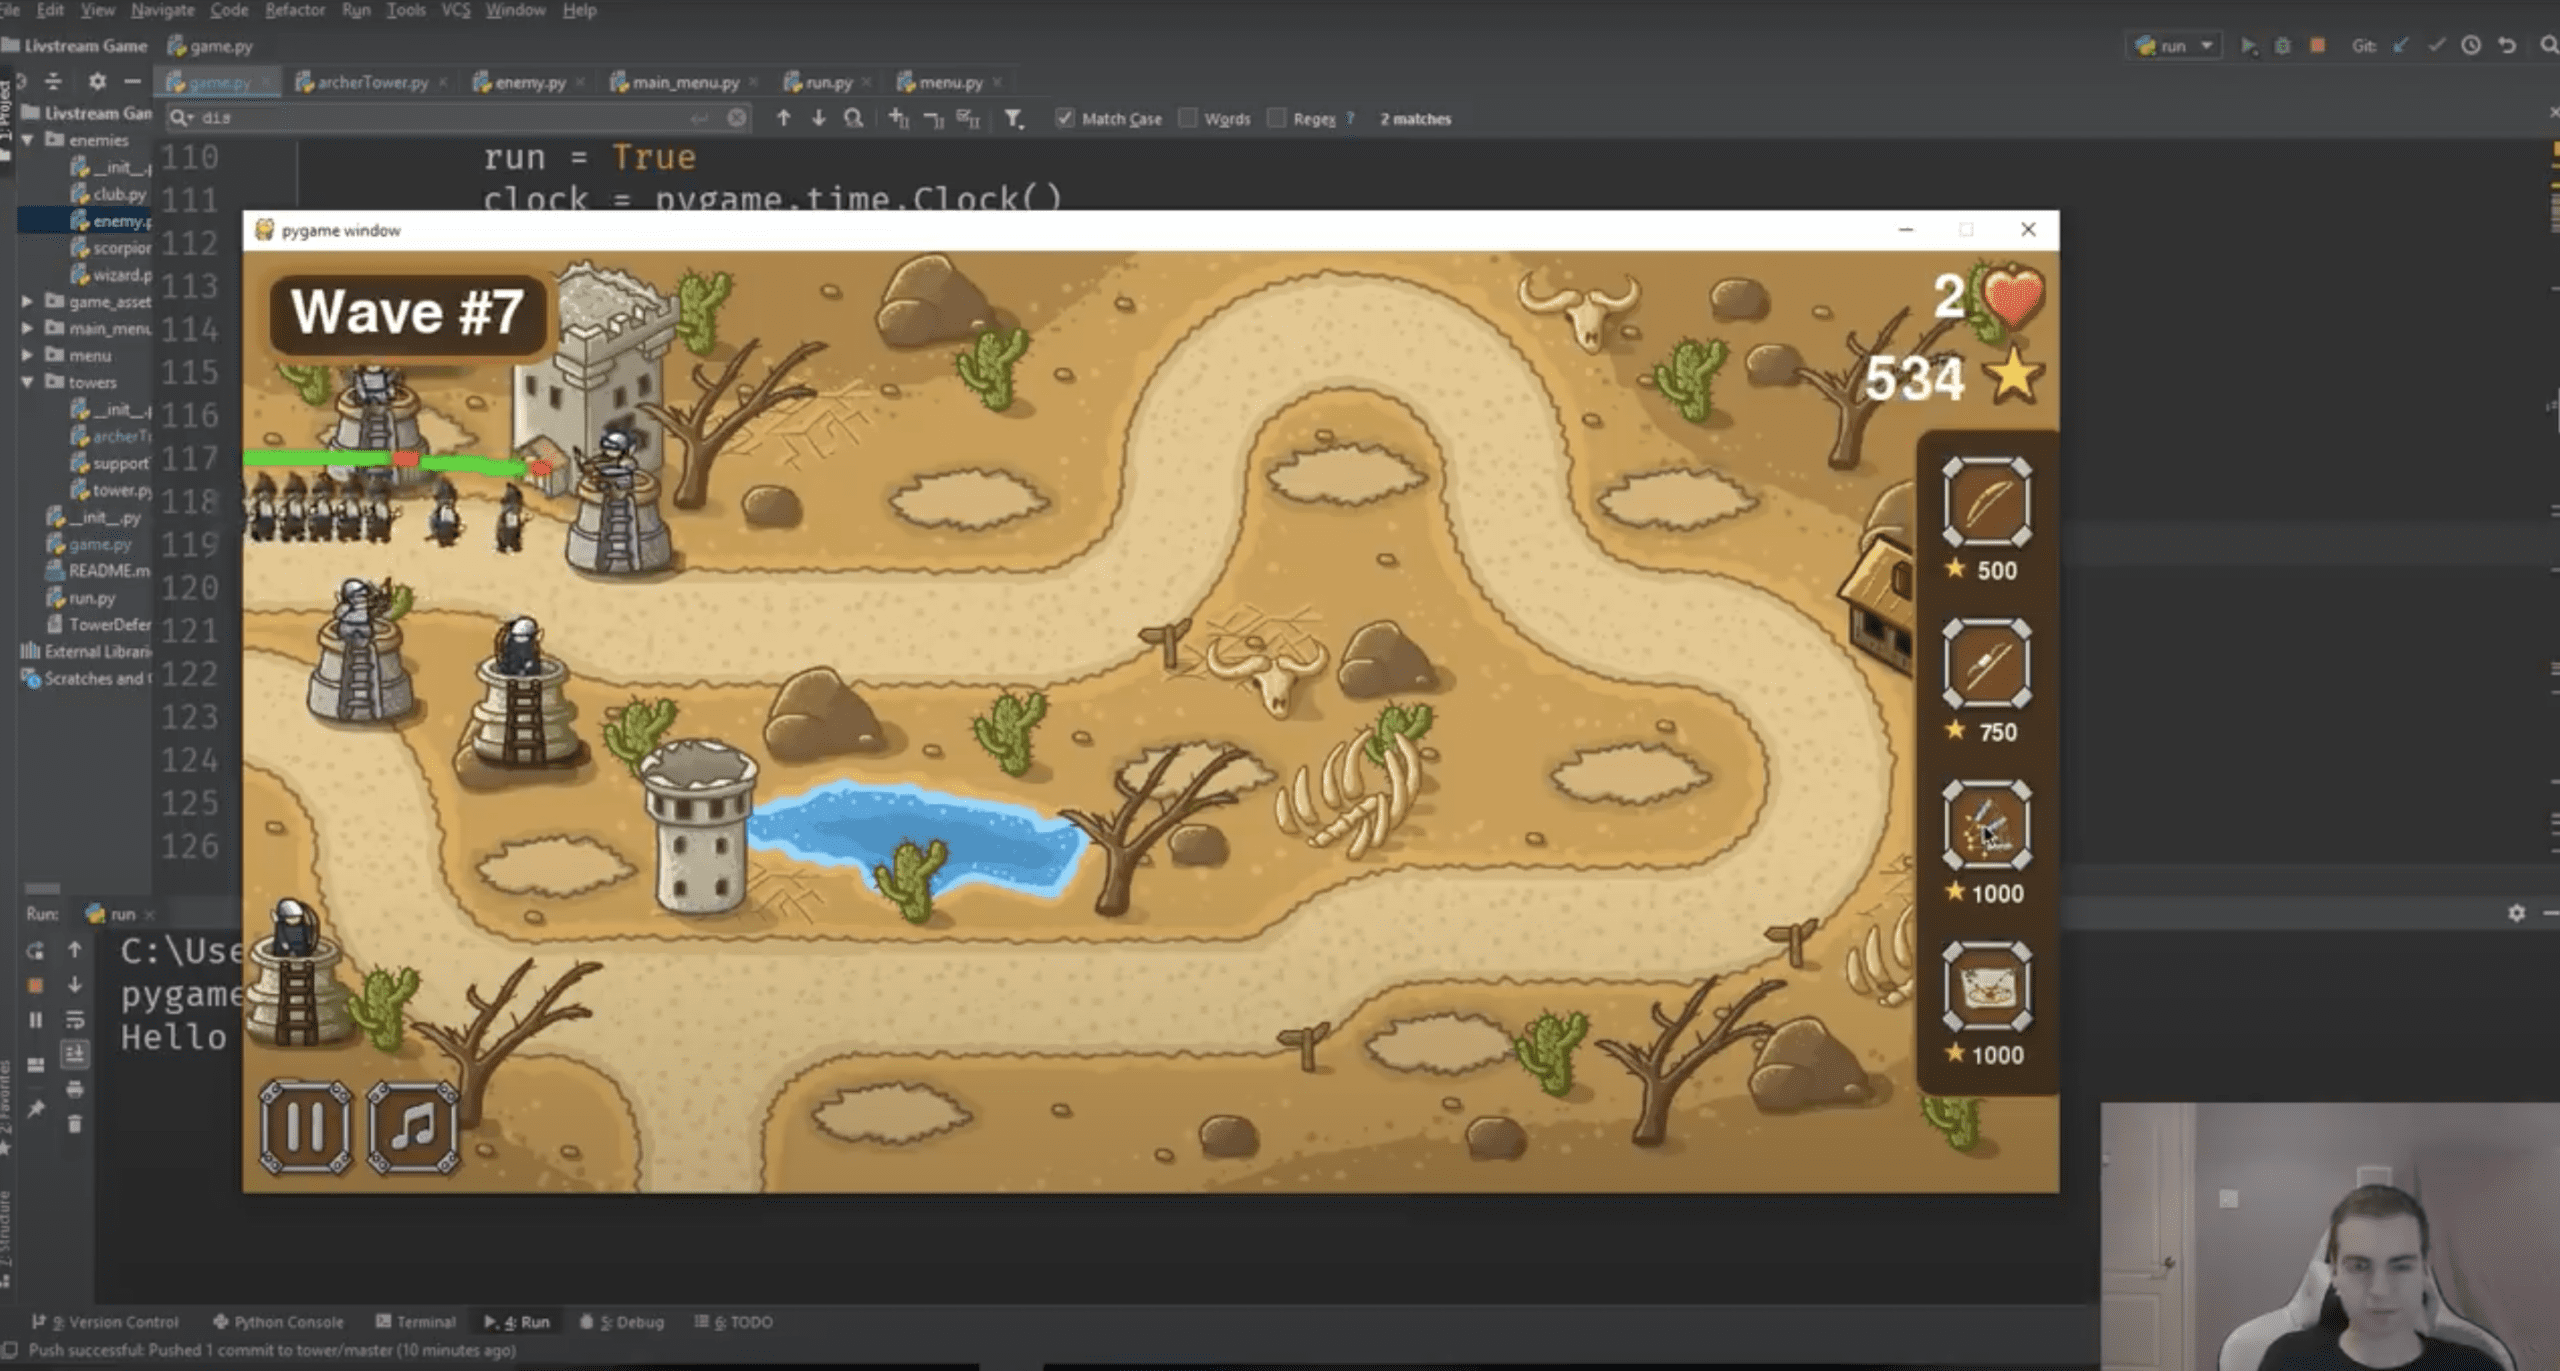Open the run configuration dropdown
2560x1371 pixels.
click(2172, 46)
